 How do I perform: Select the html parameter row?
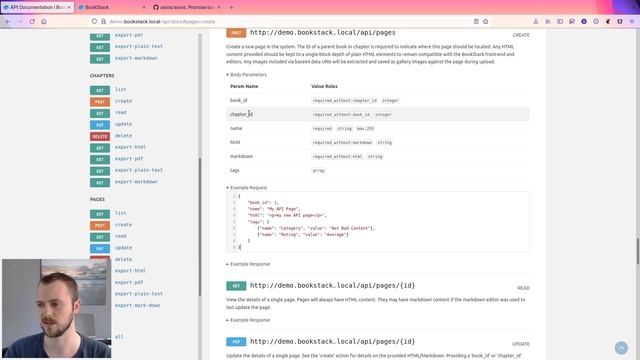[378, 142]
